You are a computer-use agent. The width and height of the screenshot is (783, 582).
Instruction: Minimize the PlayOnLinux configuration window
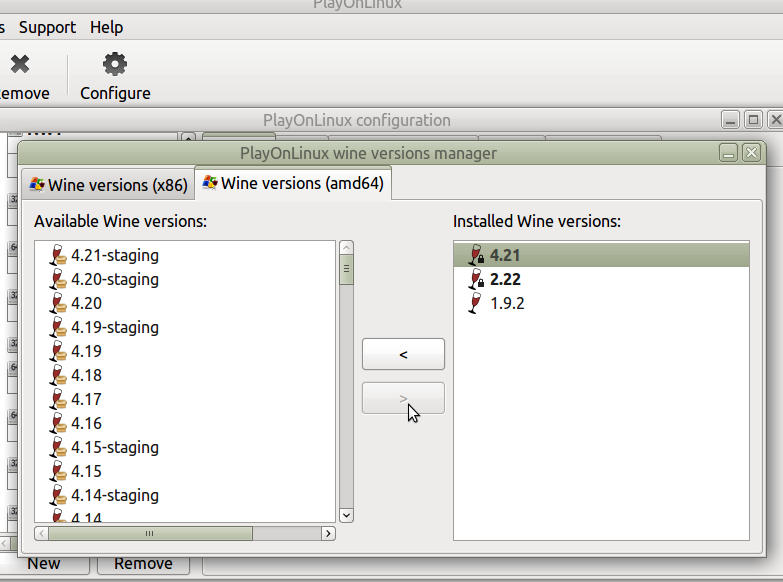click(731, 120)
